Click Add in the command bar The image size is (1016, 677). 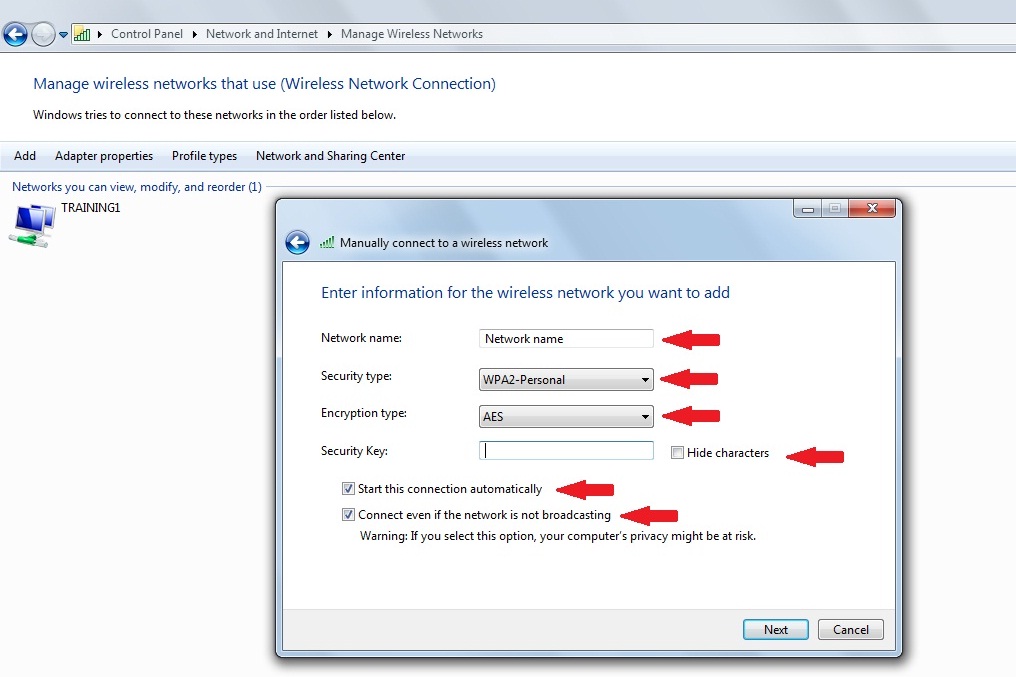[25, 155]
